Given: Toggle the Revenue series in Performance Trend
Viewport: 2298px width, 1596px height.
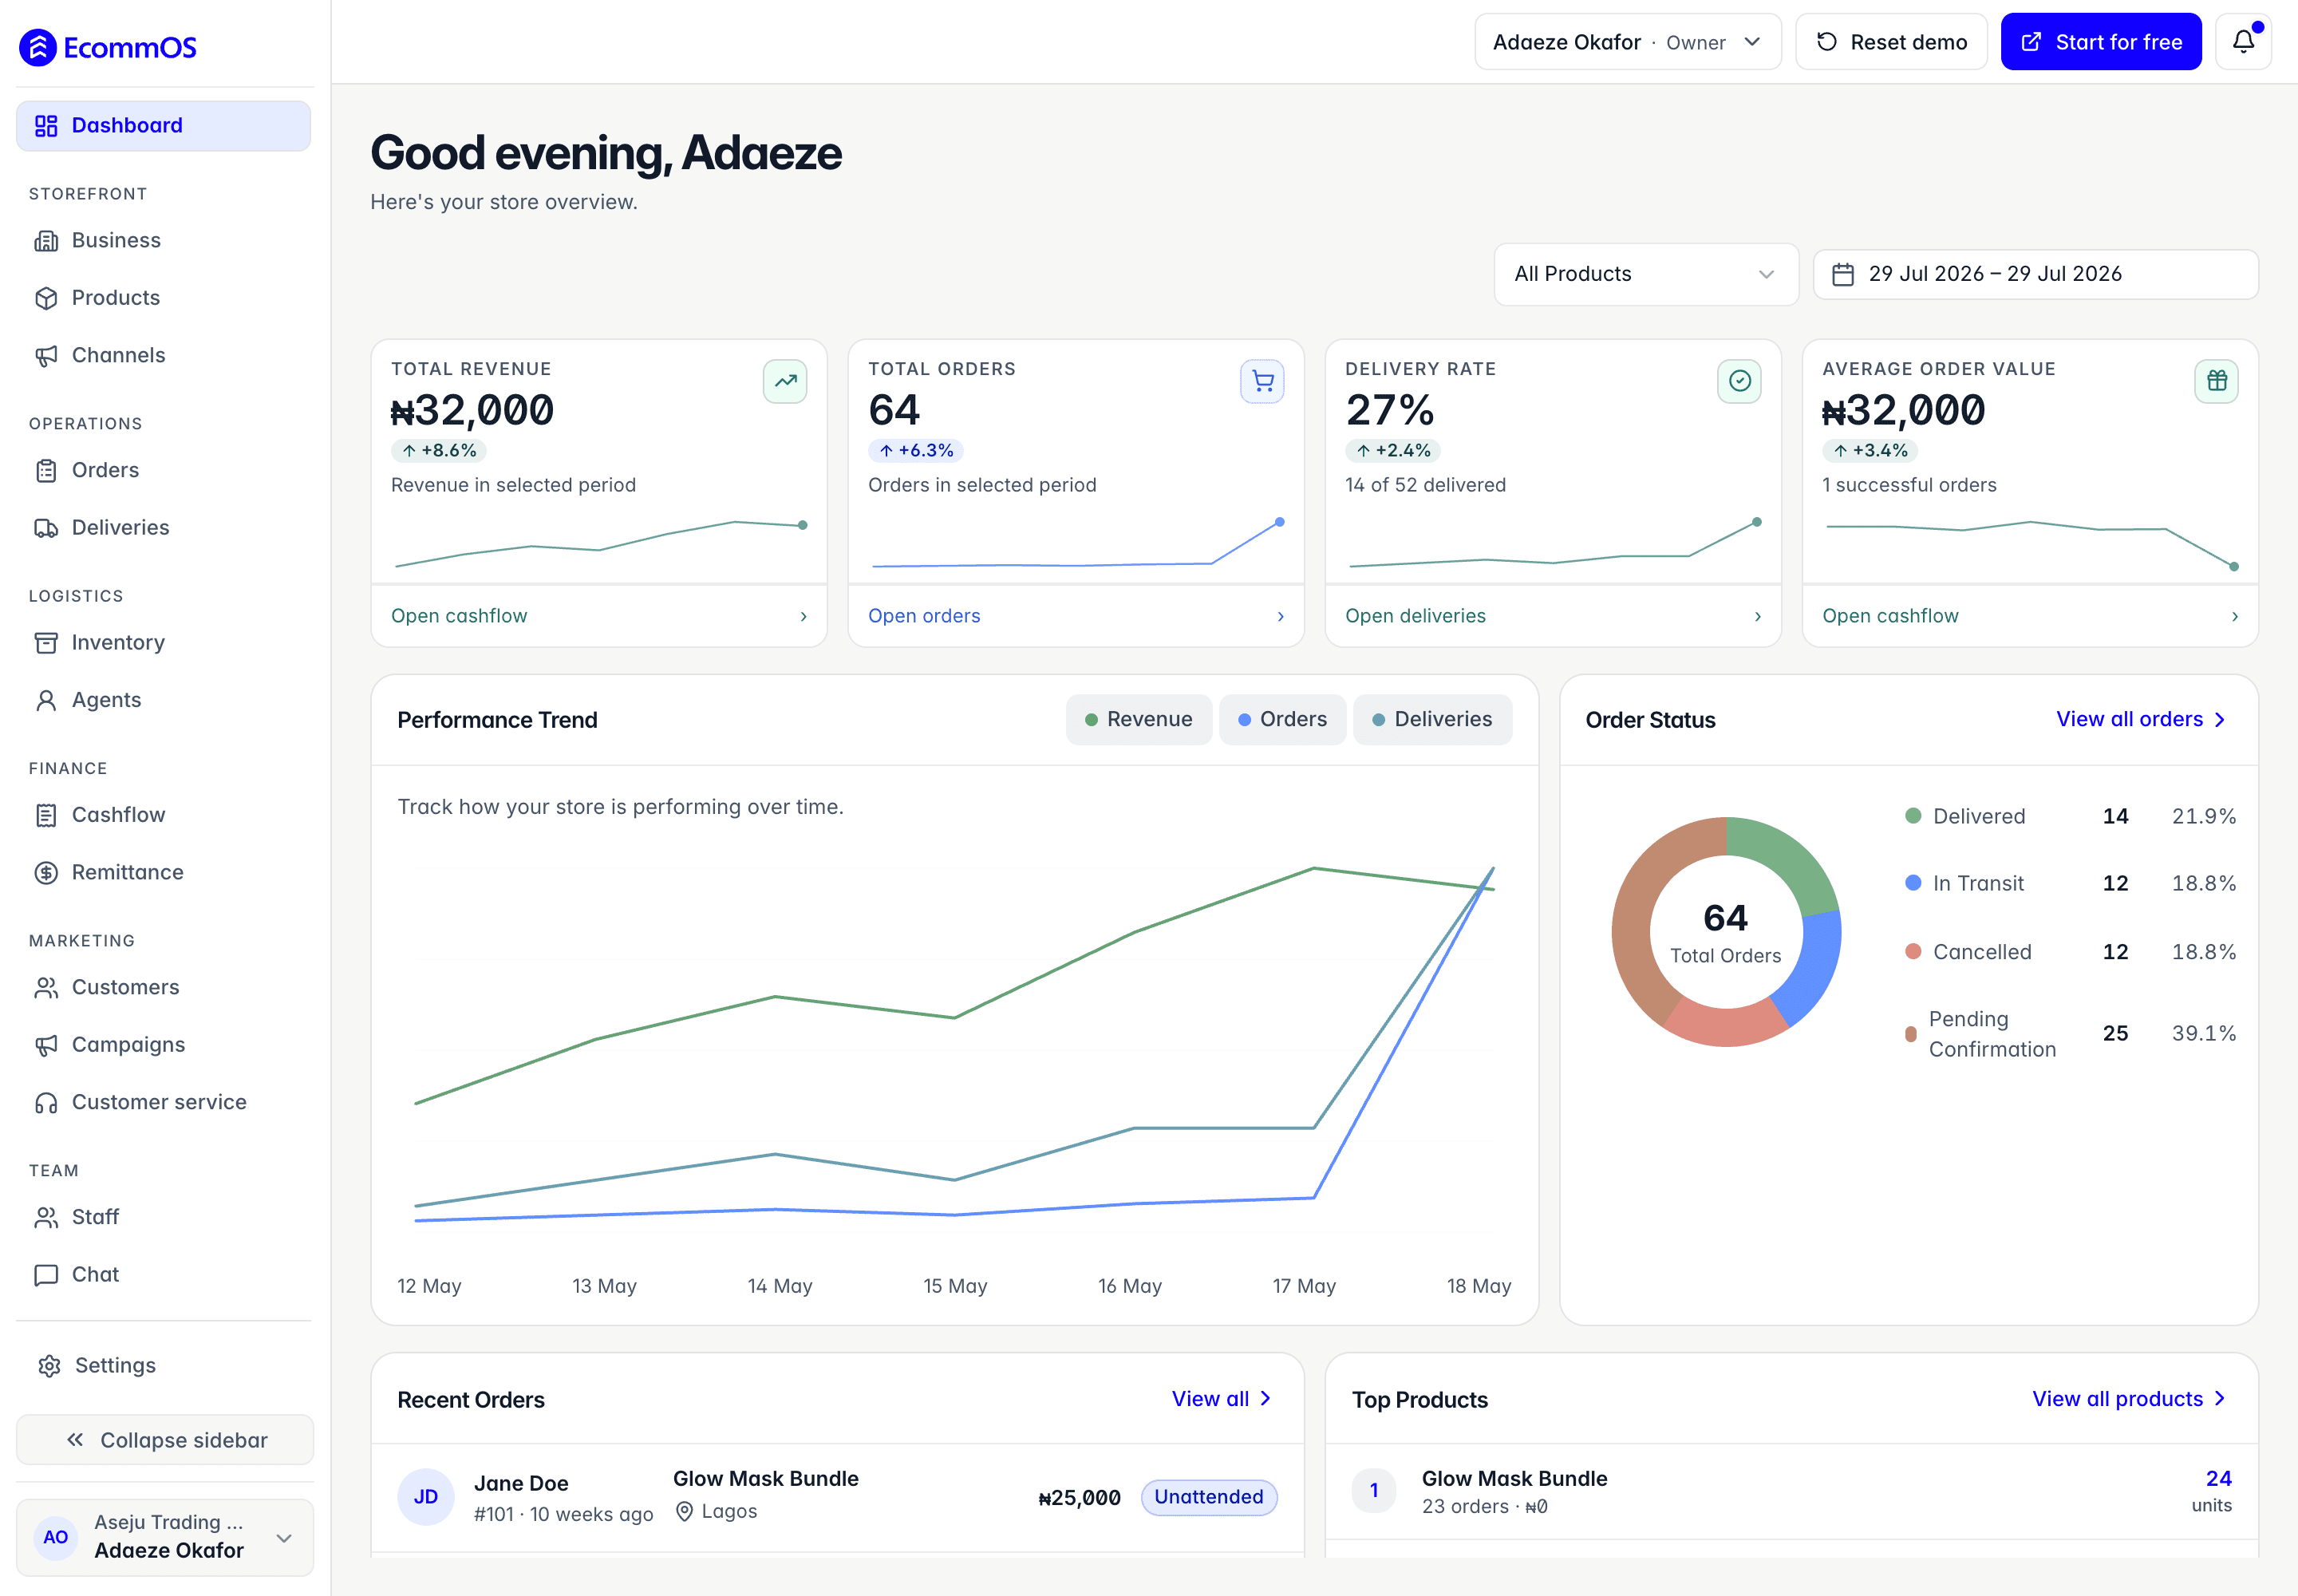Looking at the screenshot, I should 1139,720.
